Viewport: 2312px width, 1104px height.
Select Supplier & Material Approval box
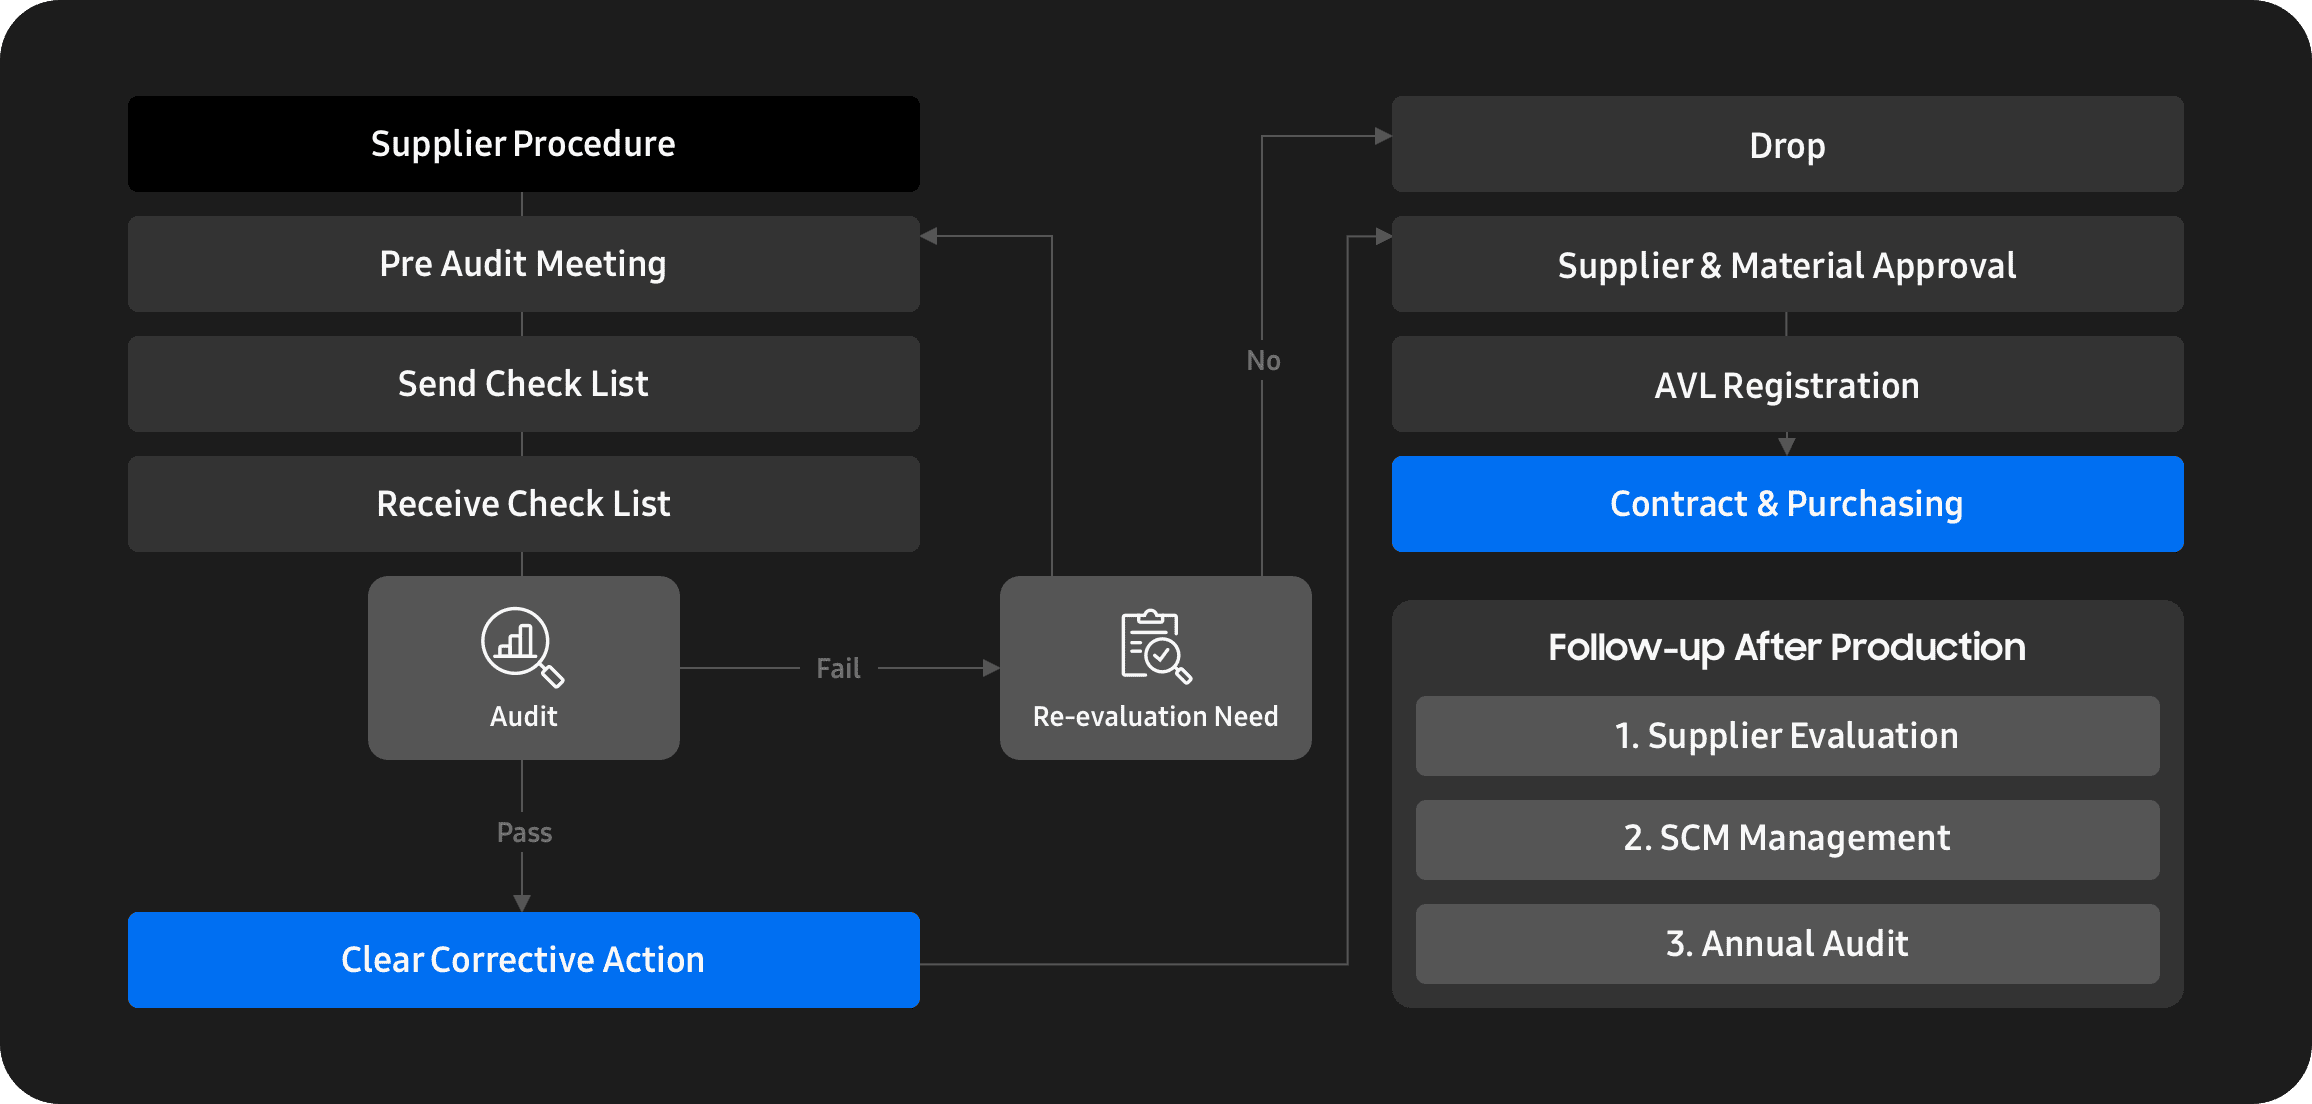coord(1788,264)
